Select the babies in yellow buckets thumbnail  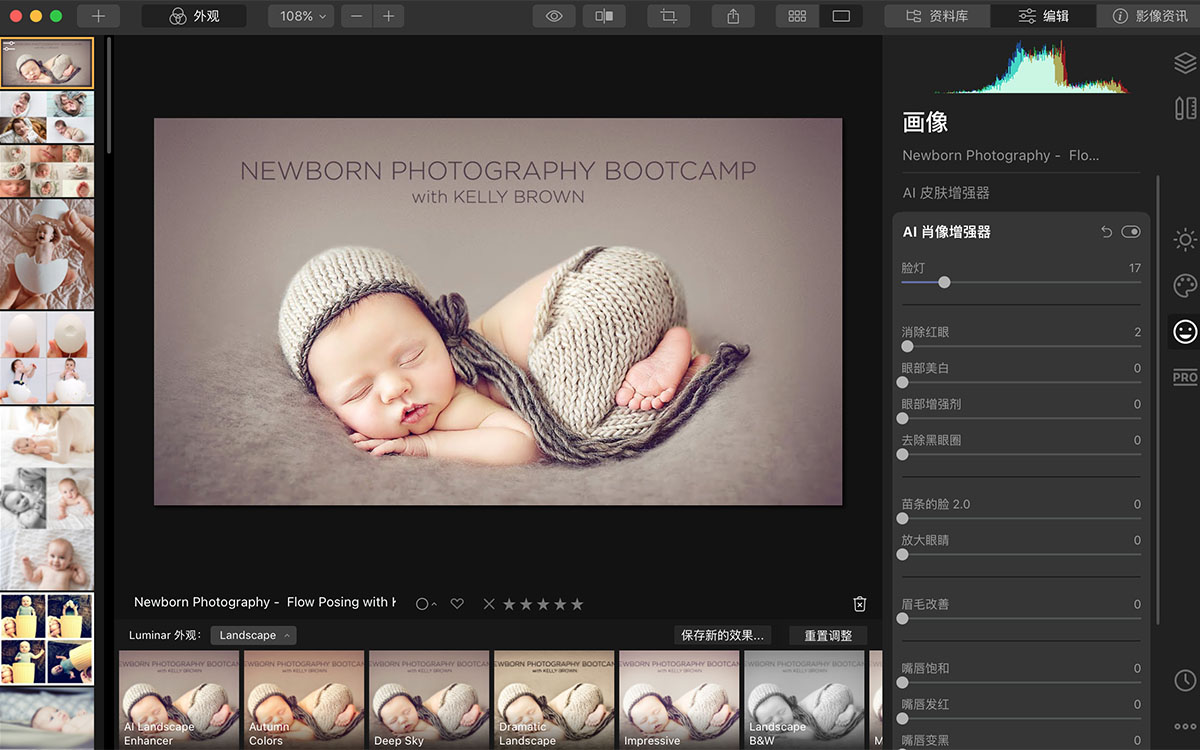47,638
